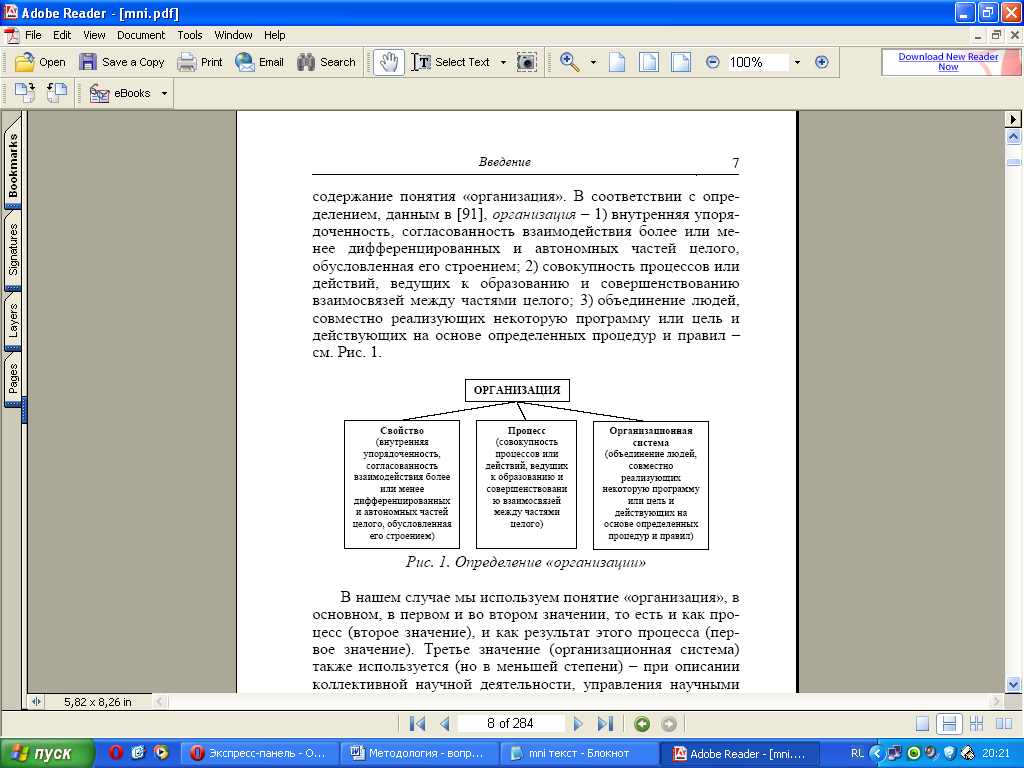This screenshot has width=1024, height=768.
Task: Choose the Select Text tool
Action: (x=451, y=62)
